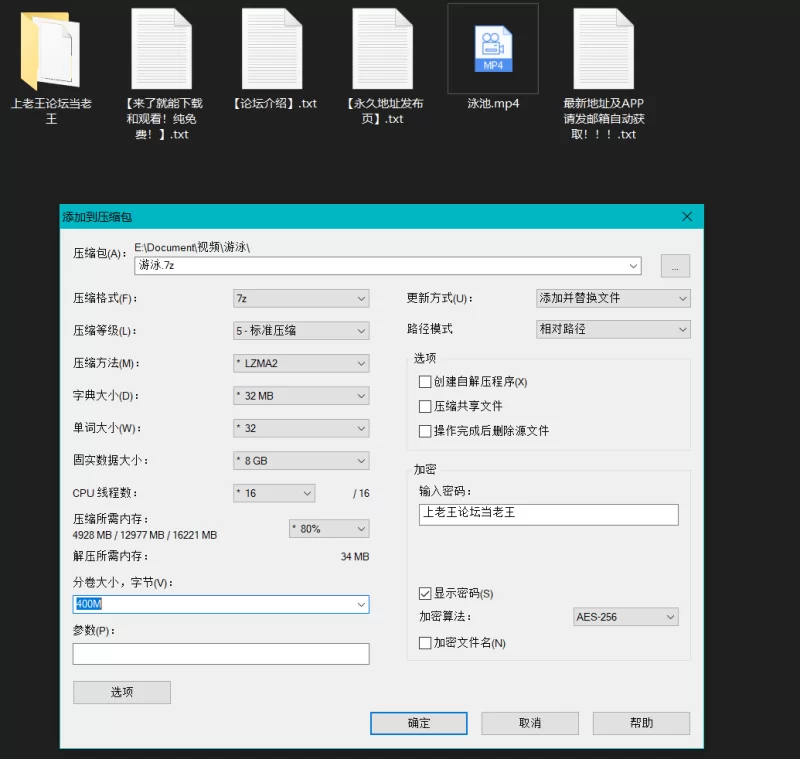The image size is (800, 759).
Task: Click the 选项 button
Action: (x=121, y=692)
